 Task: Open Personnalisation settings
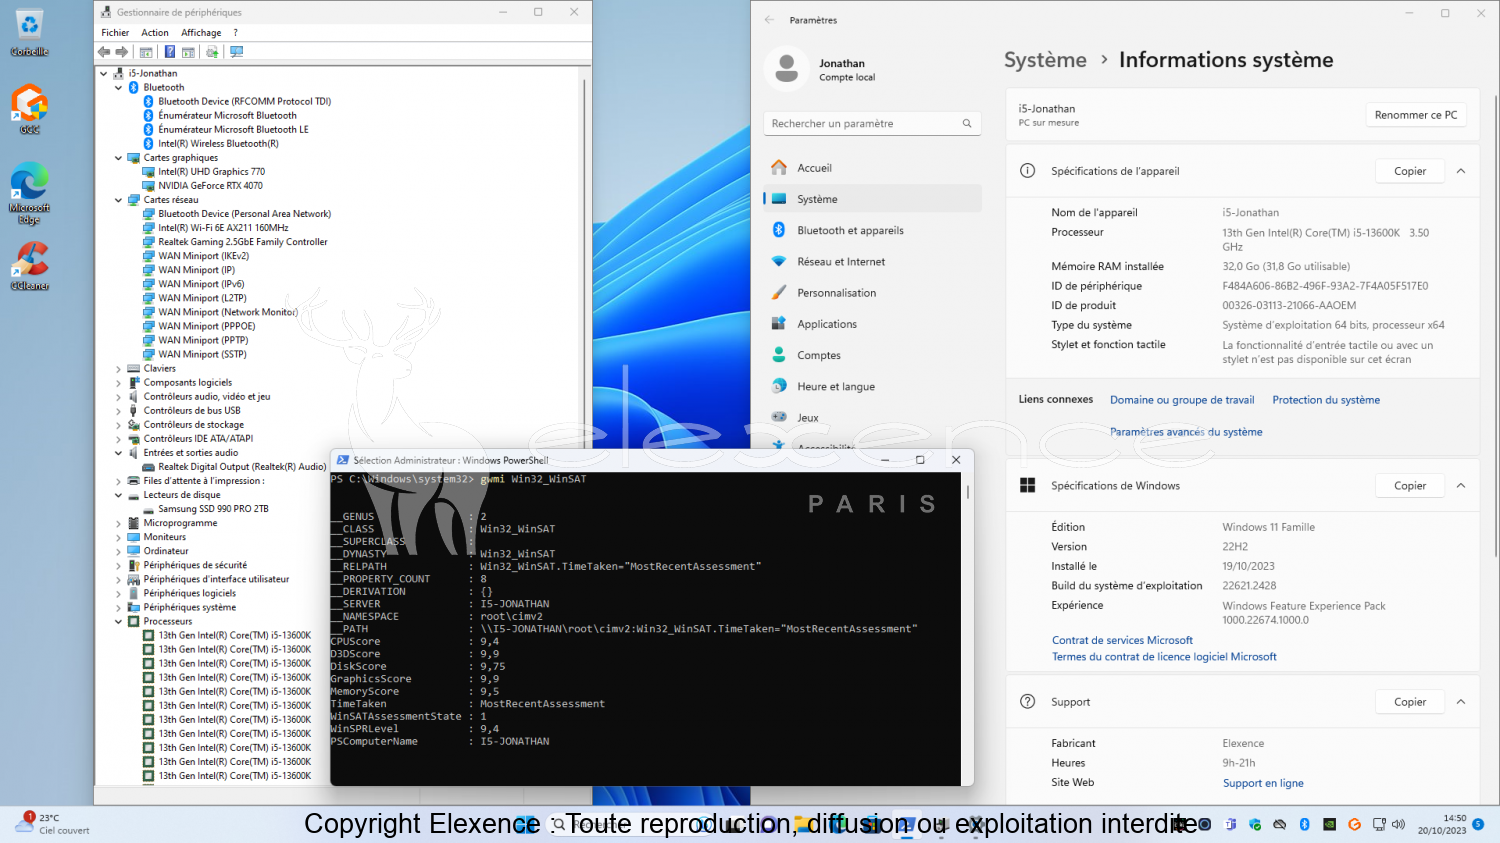(872, 293)
